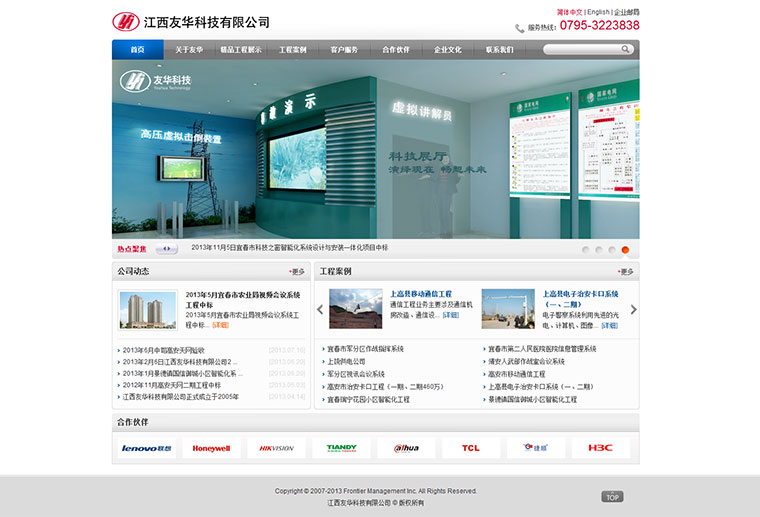
Task: Select the first banner slide dot
Action: (x=586, y=249)
